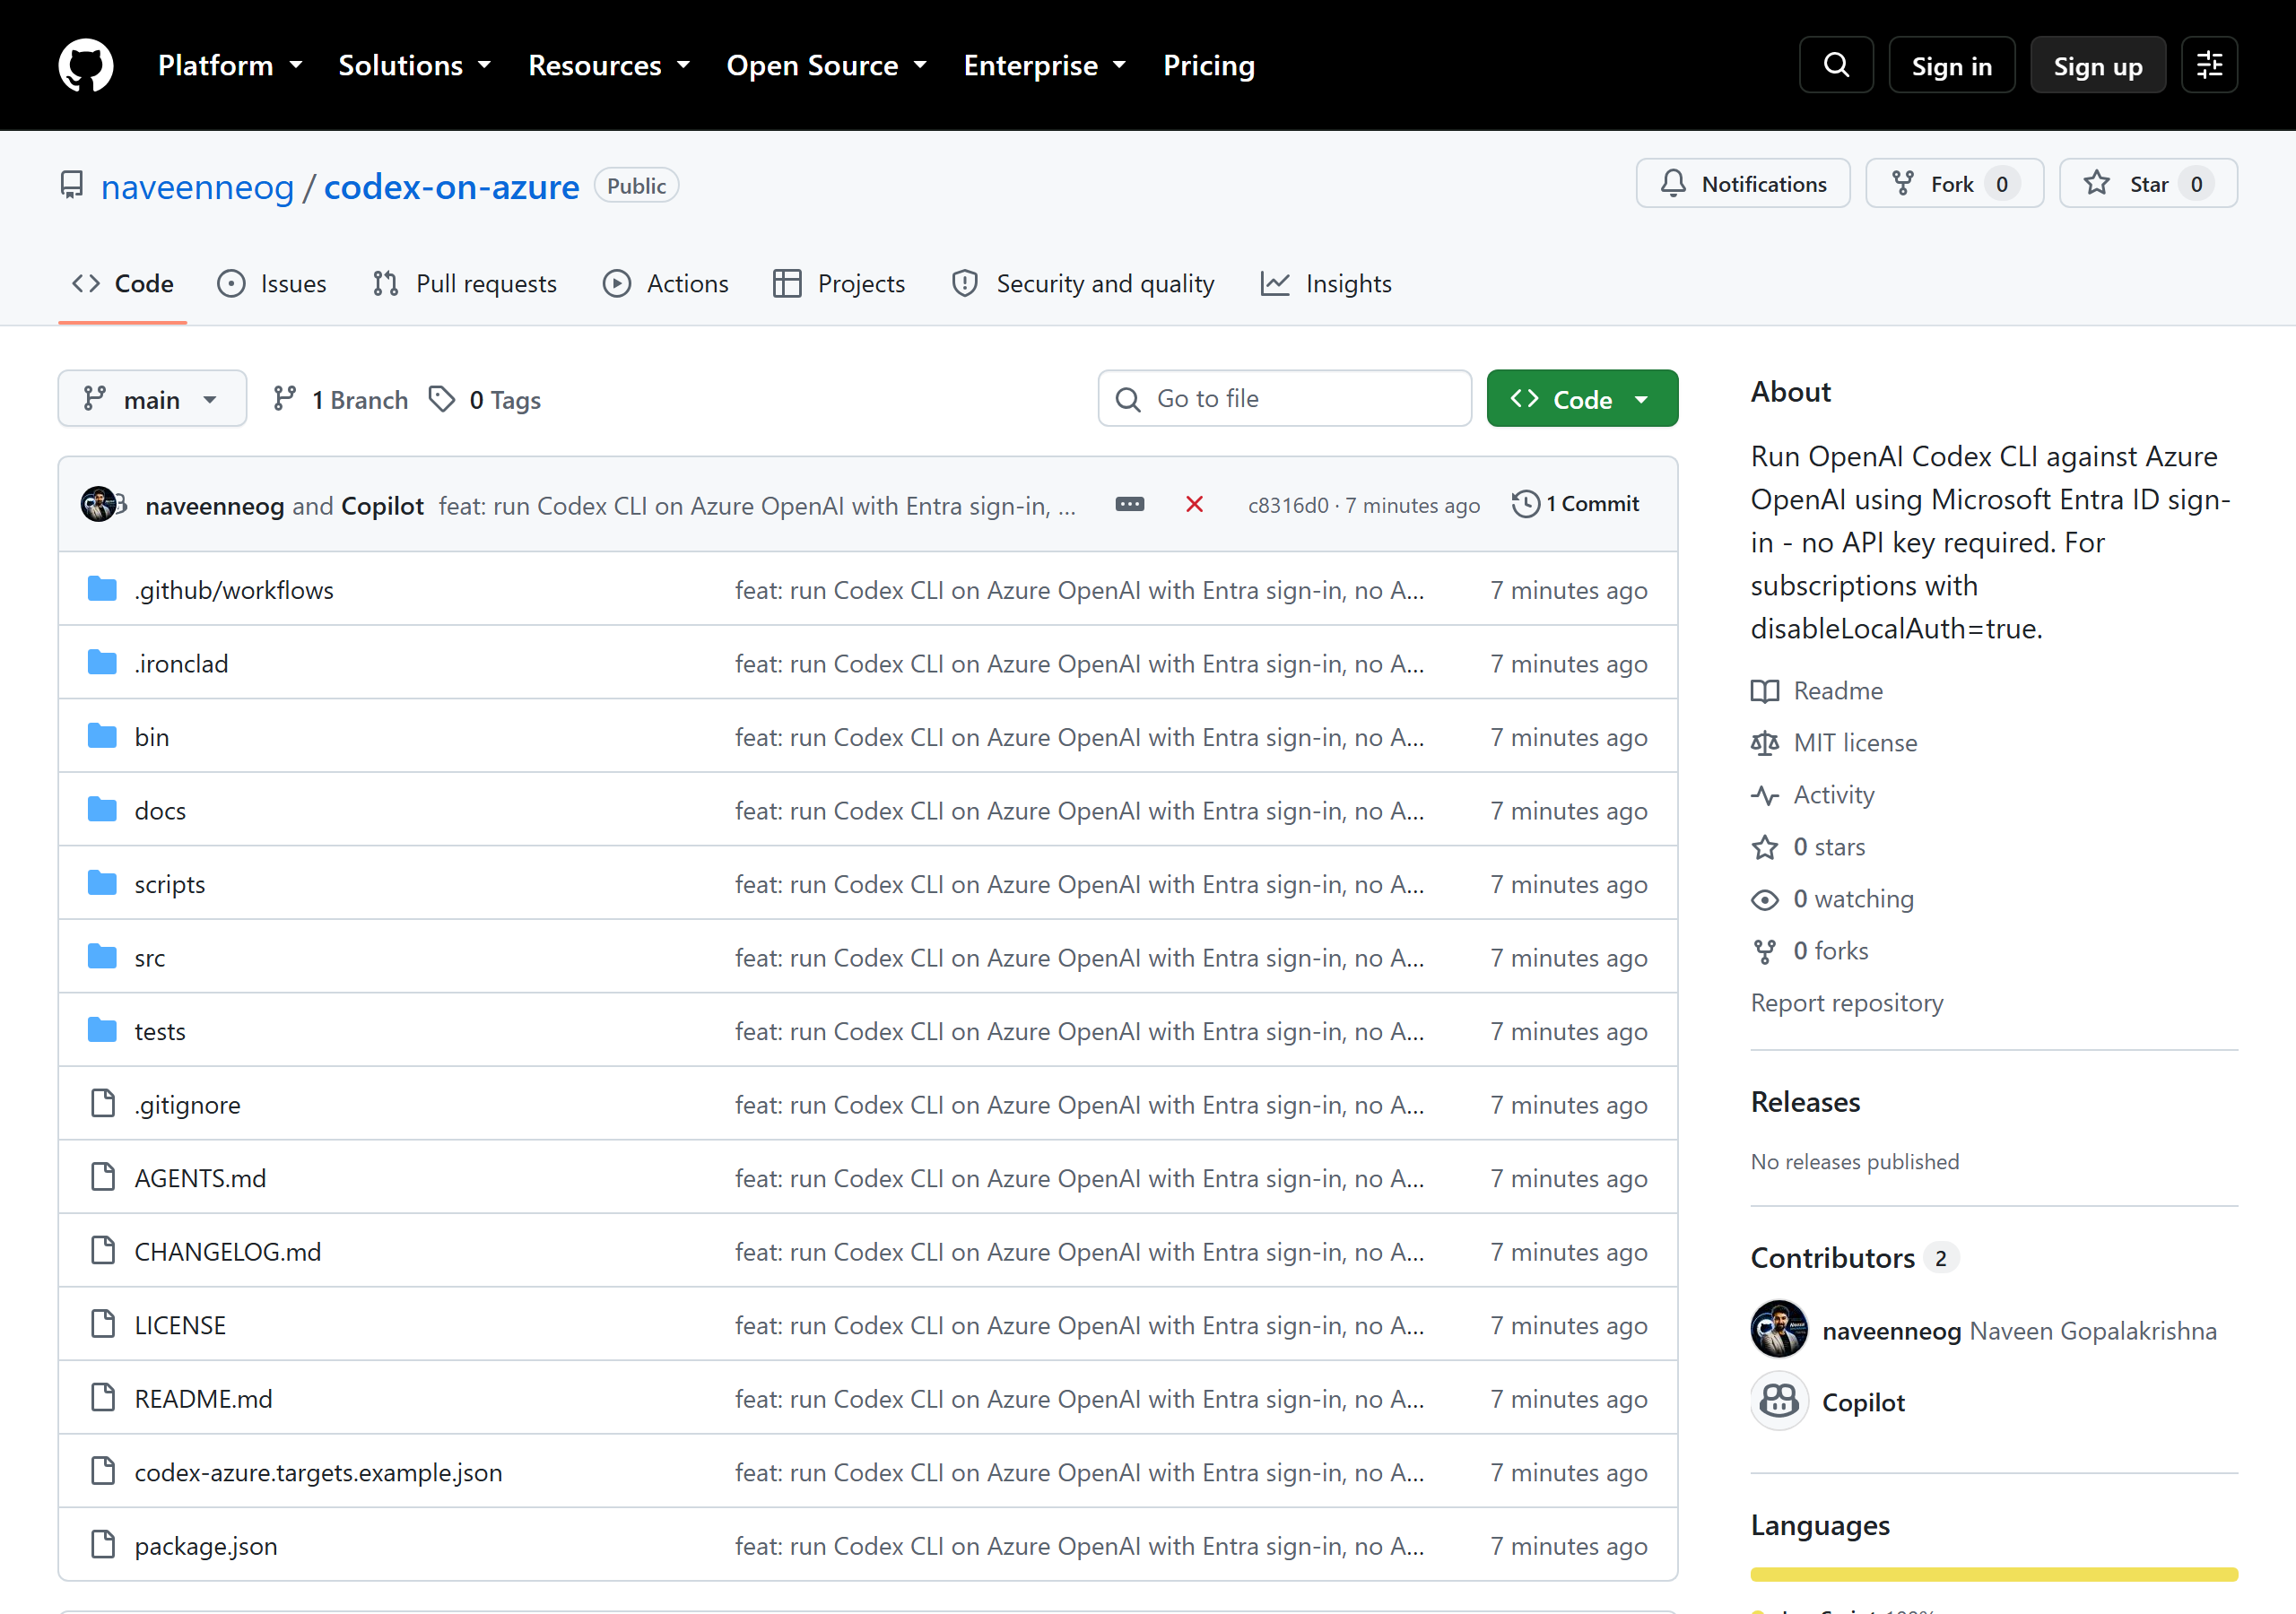Click Report repository link
The height and width of the screenshot is (1614, 2296).
1846,1003
